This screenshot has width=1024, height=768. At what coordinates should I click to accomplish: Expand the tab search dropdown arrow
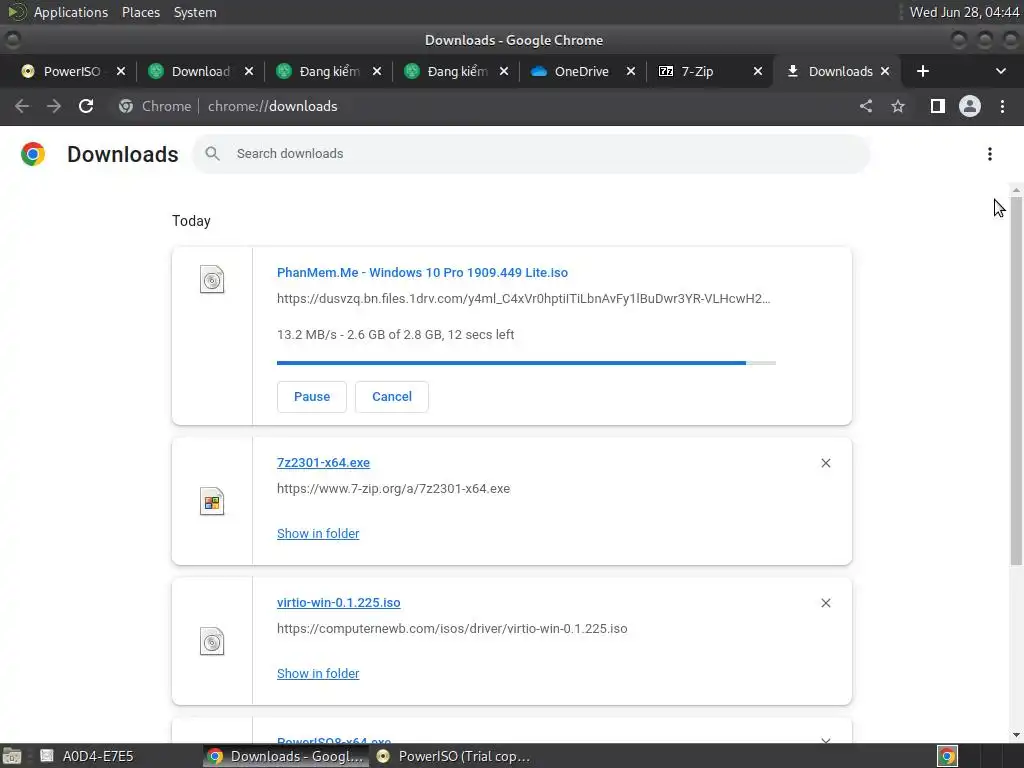coord(1000,71)
